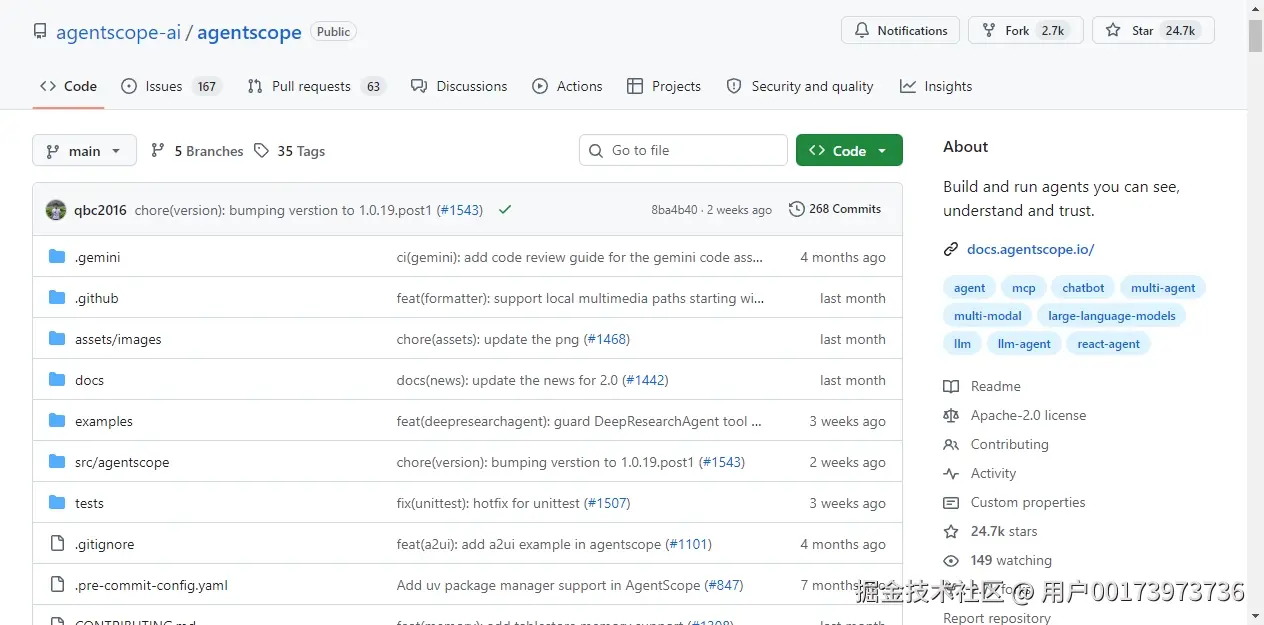Click the Activity pulse icon
This screenshot has width=1264, height=625.
[951, 473]
